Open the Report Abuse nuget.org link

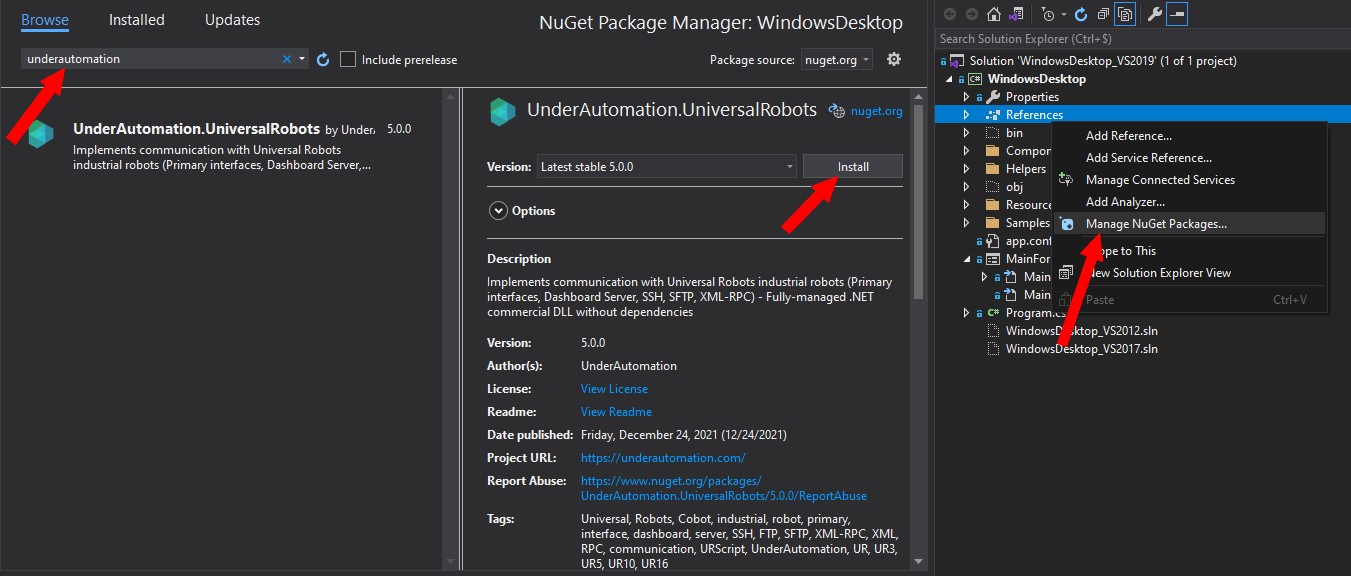(x=724, y=488)
